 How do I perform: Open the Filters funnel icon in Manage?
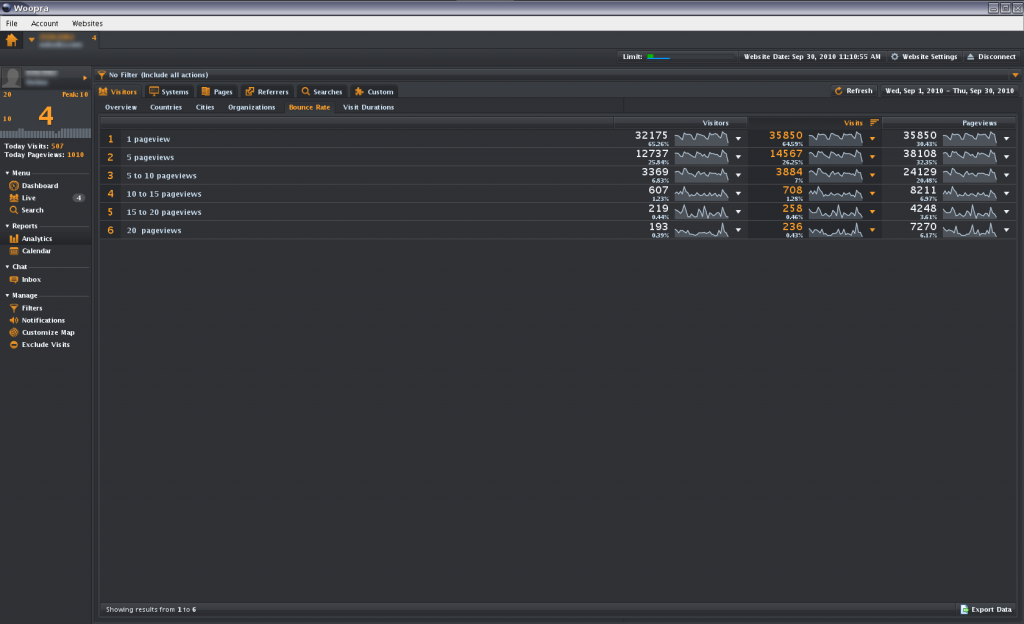click(14, 308)
